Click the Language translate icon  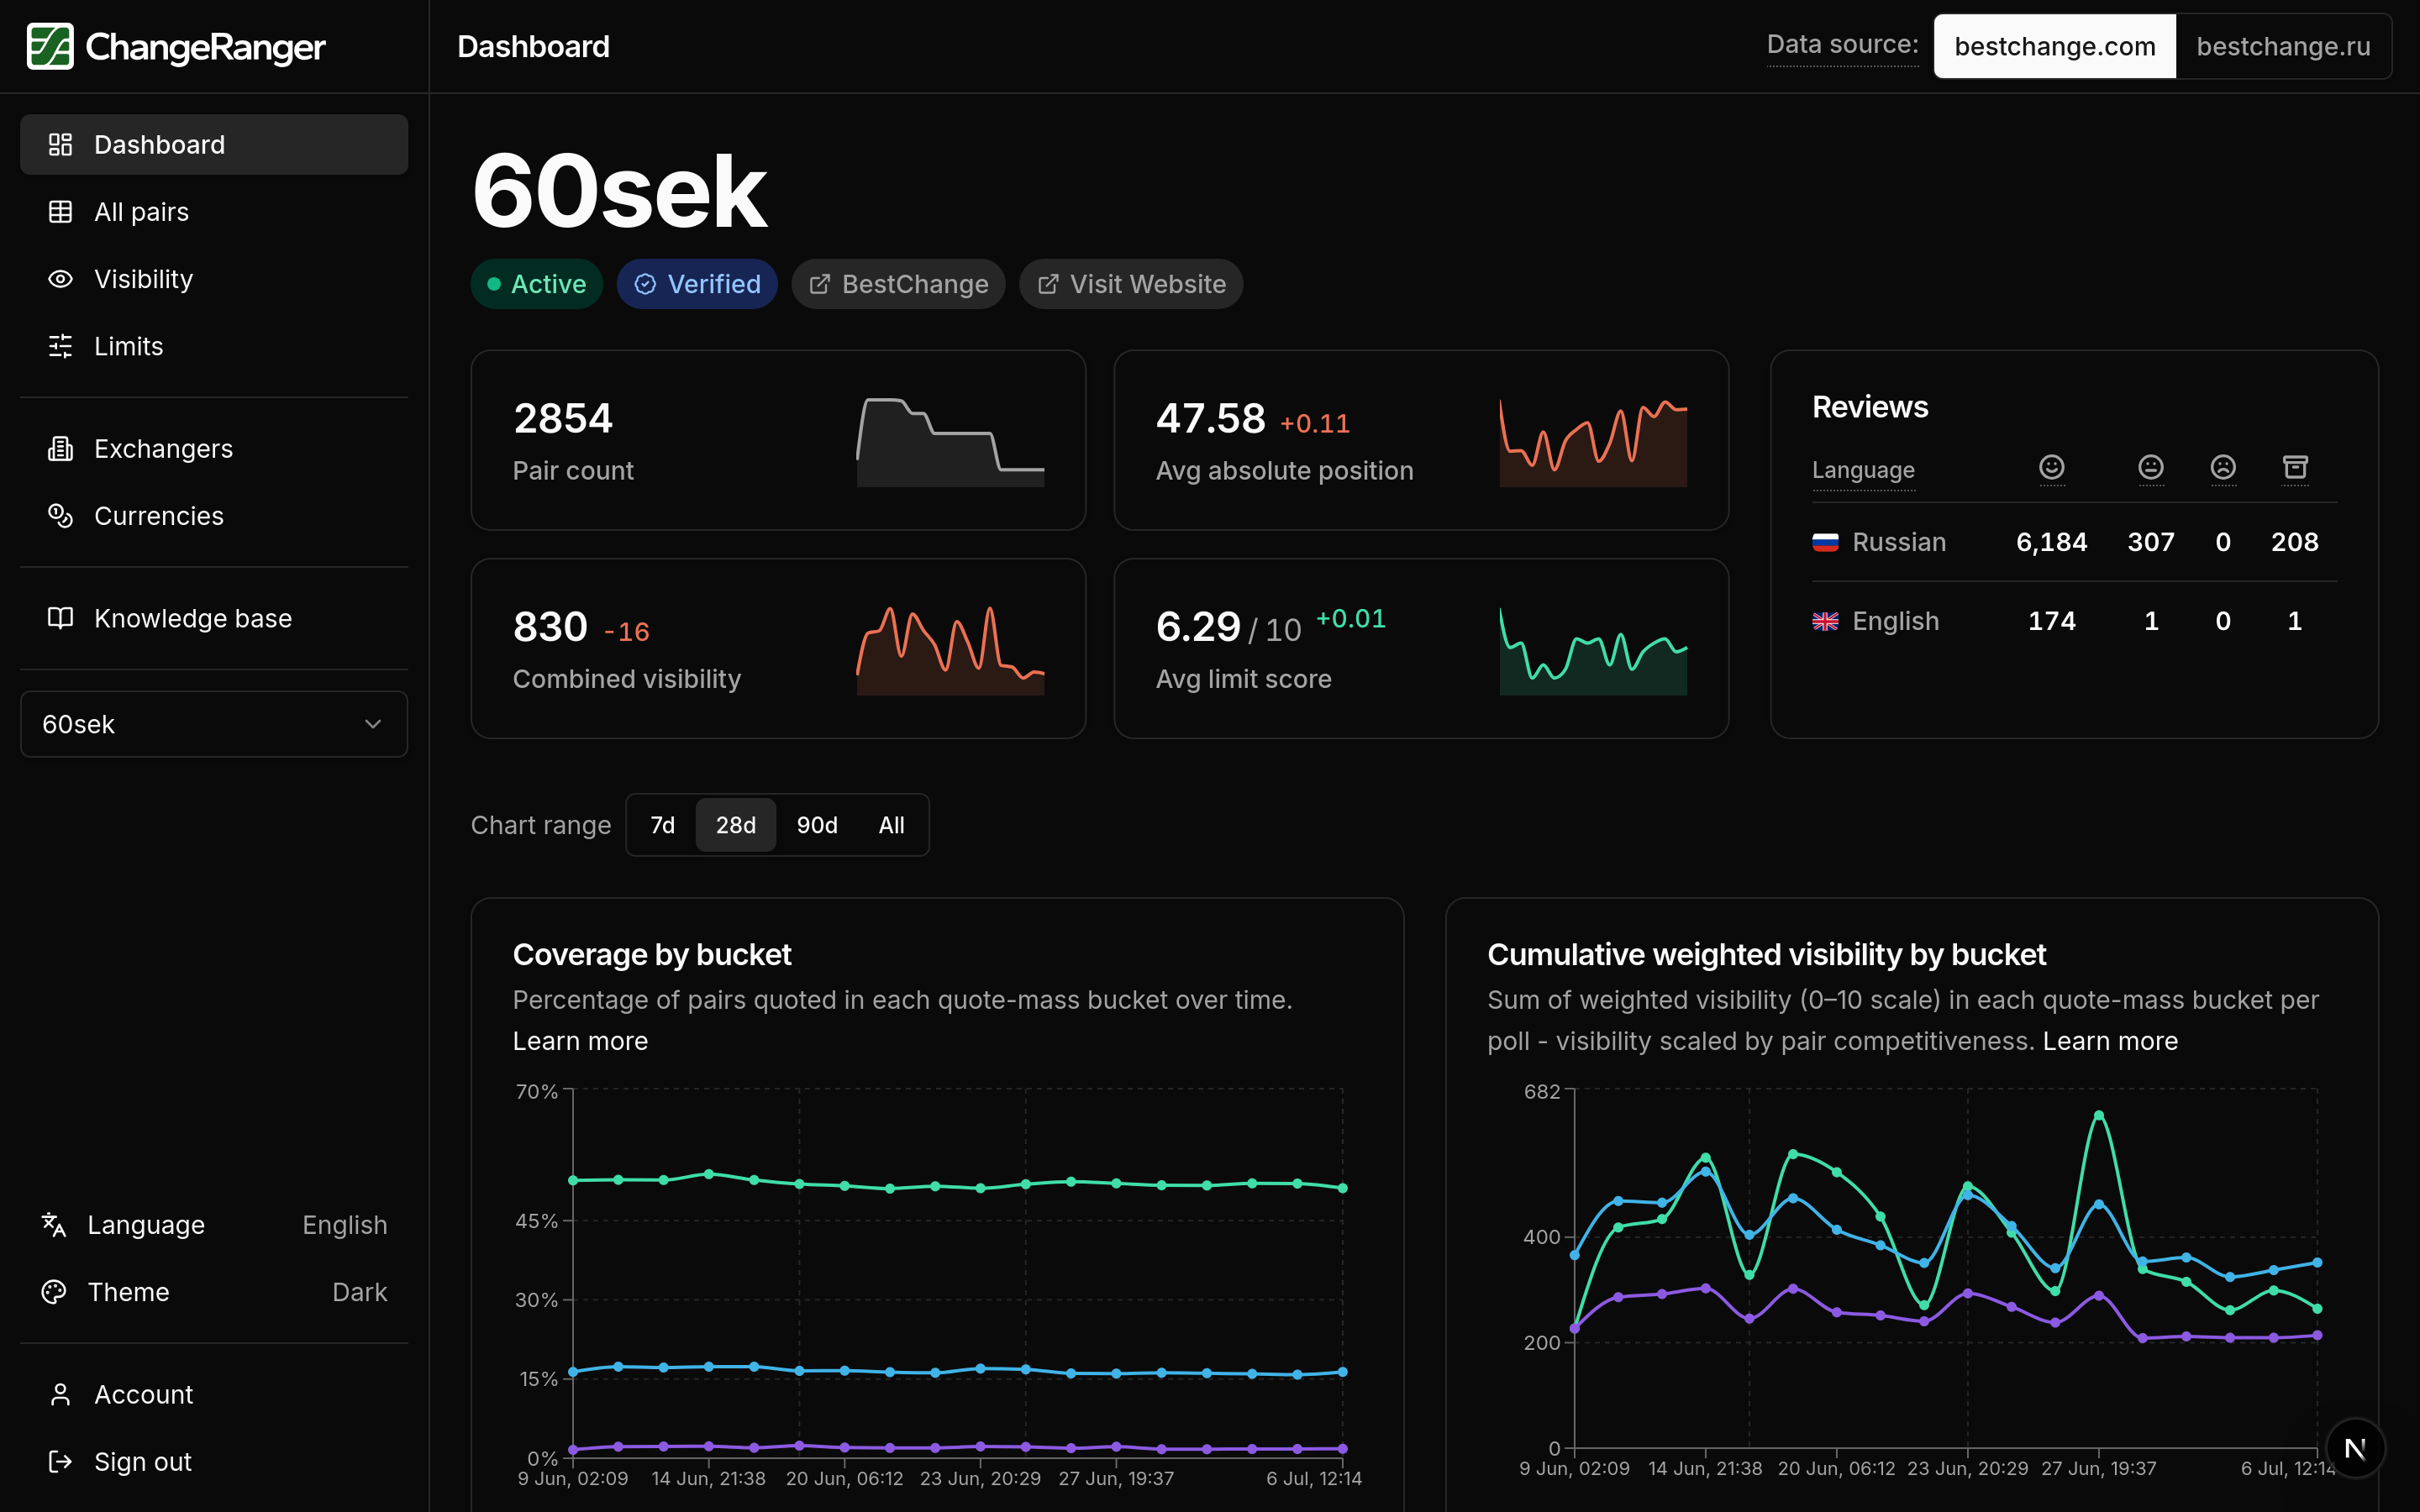[x=54, y=1225]
